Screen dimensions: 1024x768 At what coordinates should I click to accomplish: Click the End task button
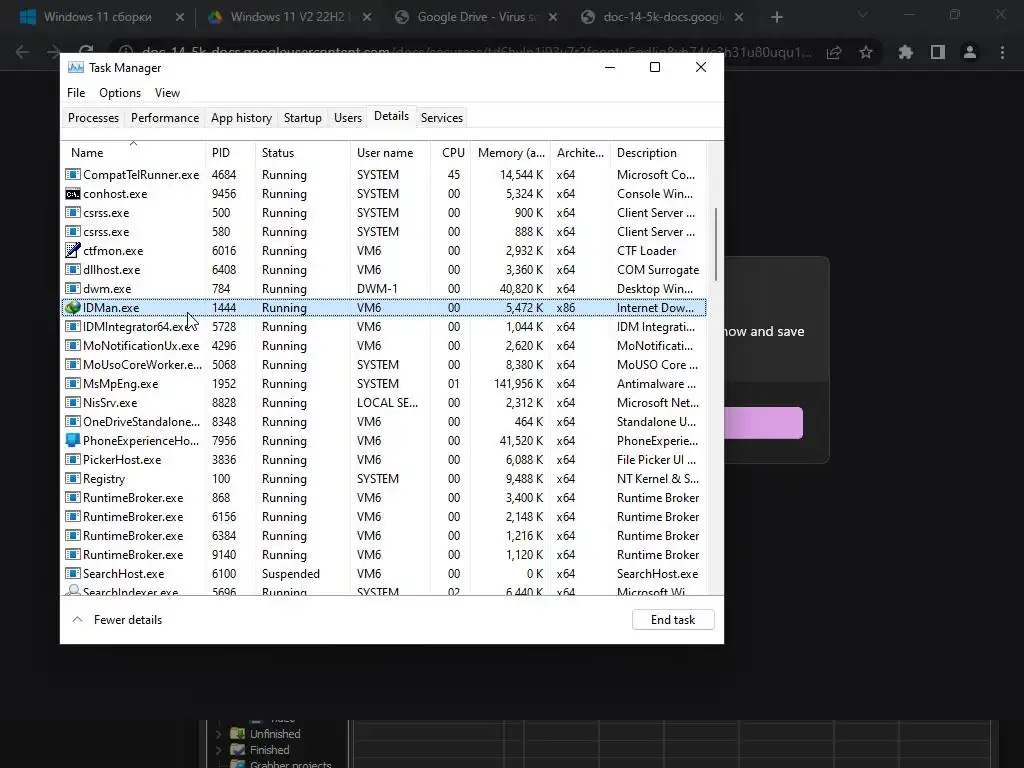pyautogui.click(x=673, y=620)
